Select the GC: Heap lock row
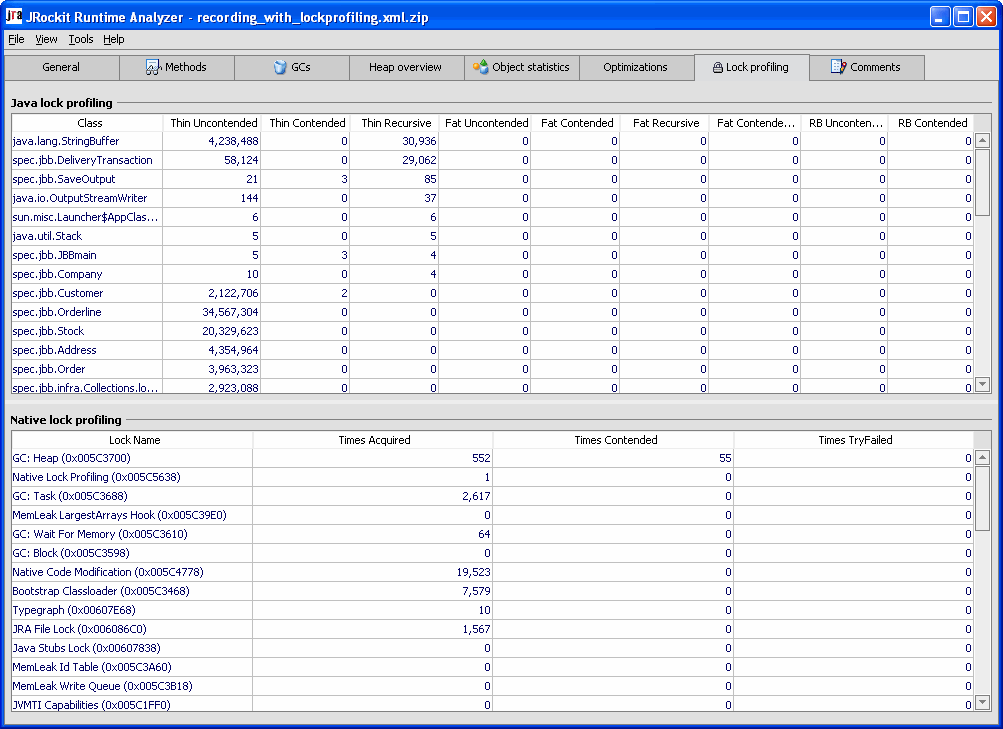The height and width of the screenshot is (729, 1003). (x=493, y=458)
